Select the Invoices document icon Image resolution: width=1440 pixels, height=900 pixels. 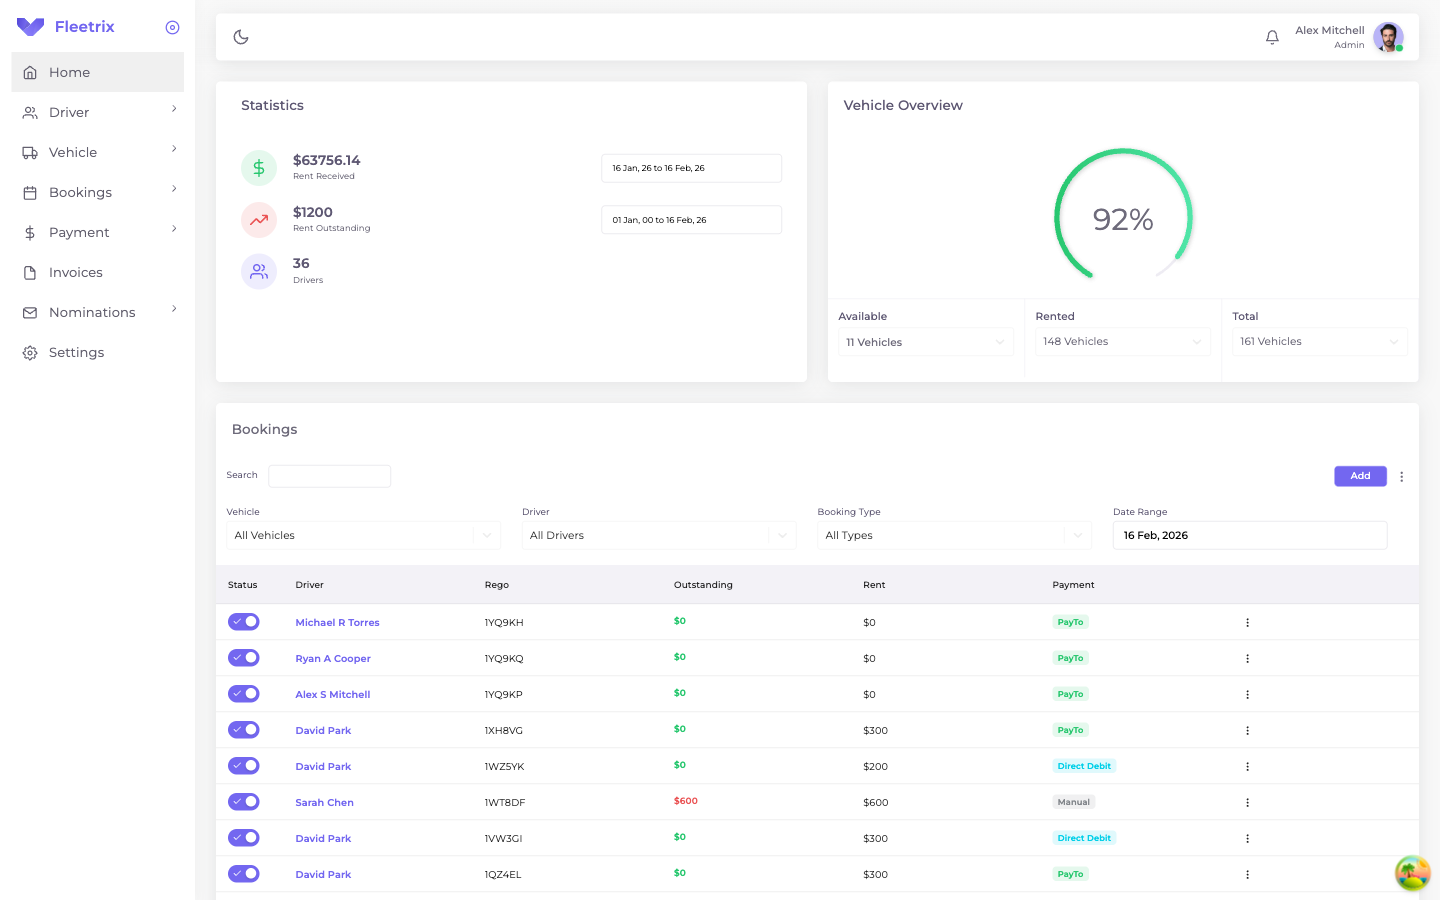[x=30, y=272]
